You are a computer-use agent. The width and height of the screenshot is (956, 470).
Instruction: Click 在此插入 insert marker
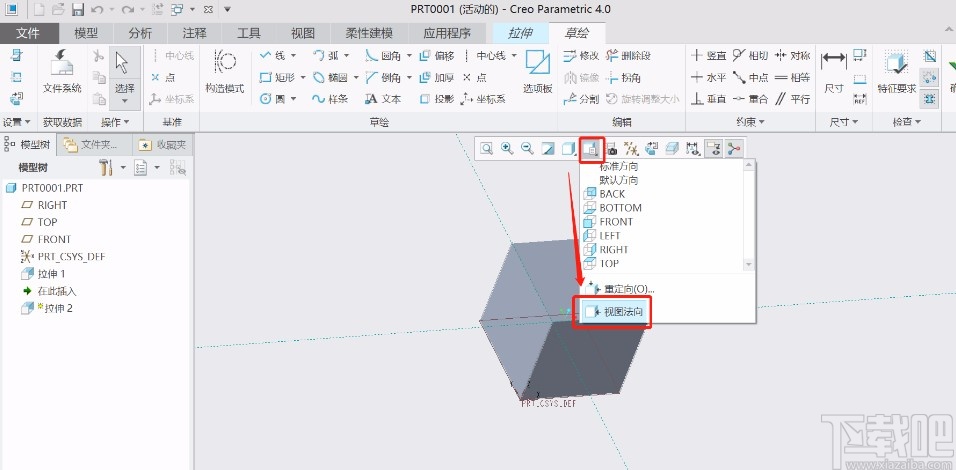pos(50,291)
